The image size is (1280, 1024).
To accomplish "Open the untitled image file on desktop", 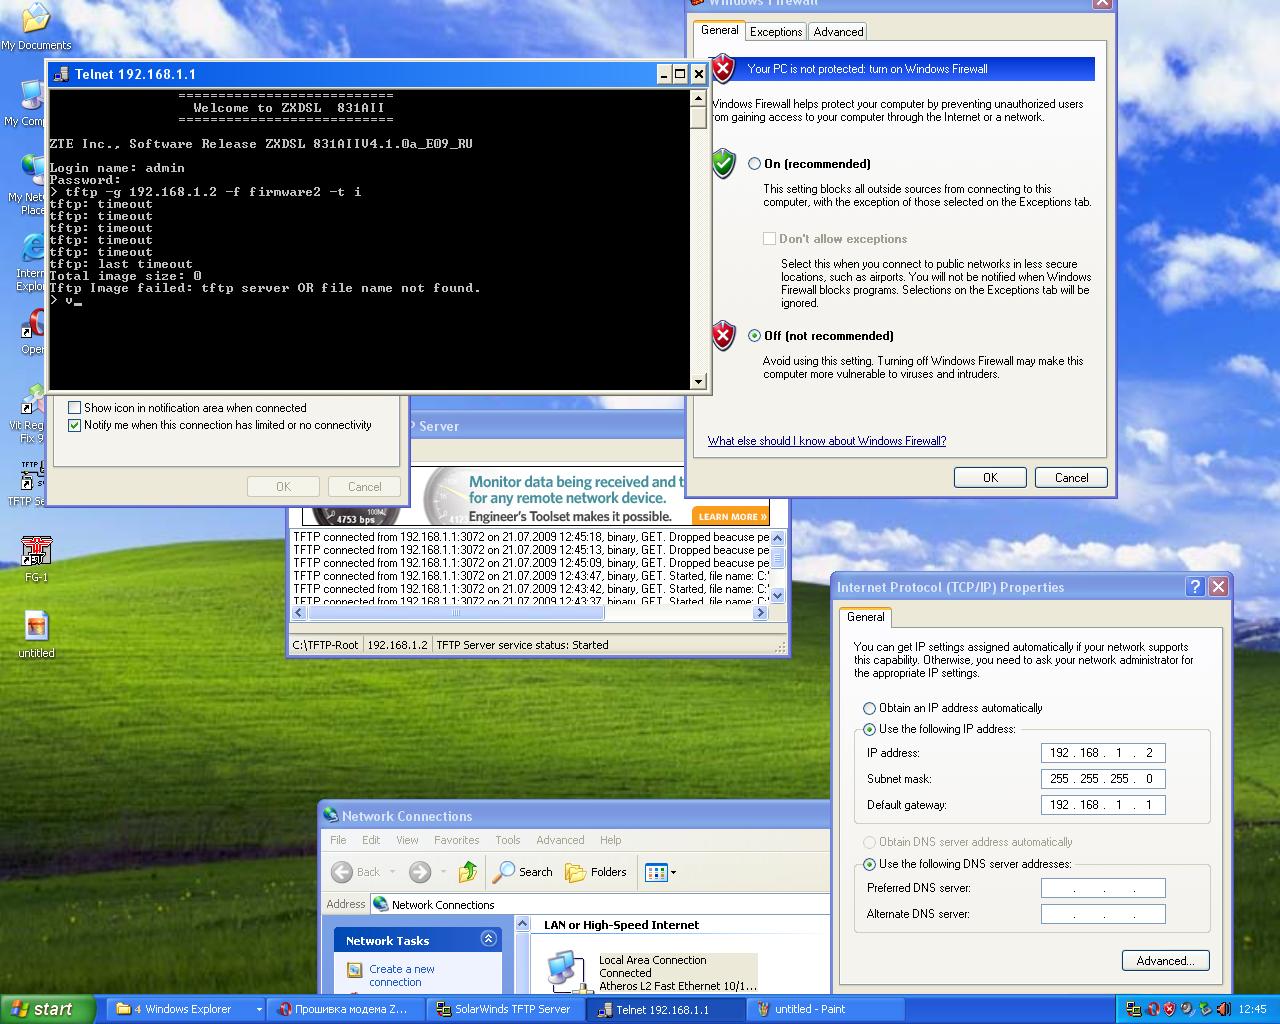I will coord(36,627).
